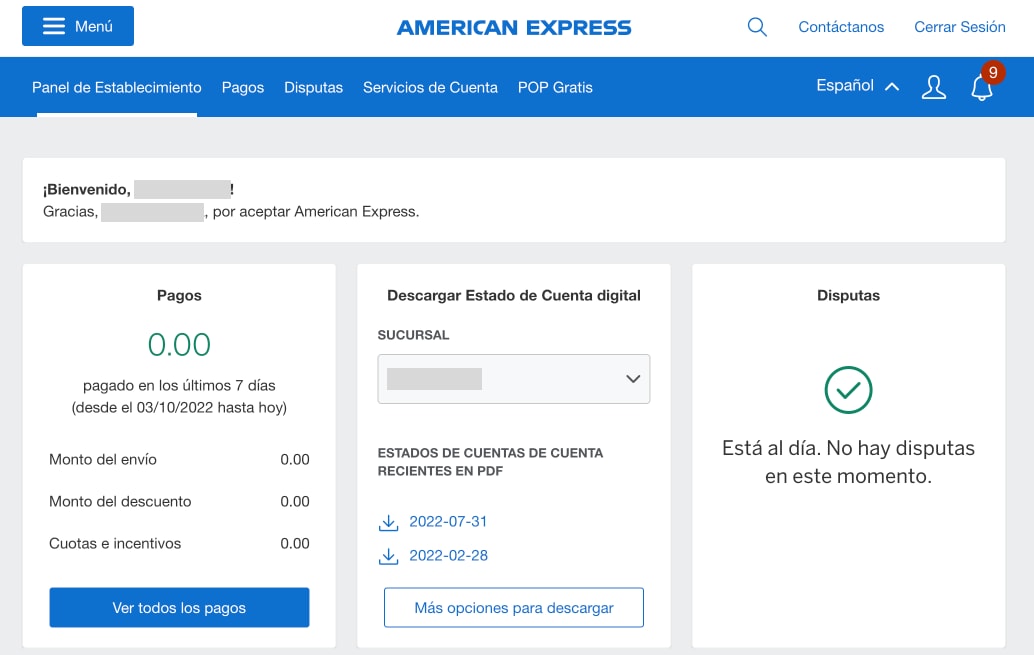The height and width of the screenshot is (655, 1034).
Task: Open Más opciones para descargar
Action: pyautogui.click(x=513, y=607)
